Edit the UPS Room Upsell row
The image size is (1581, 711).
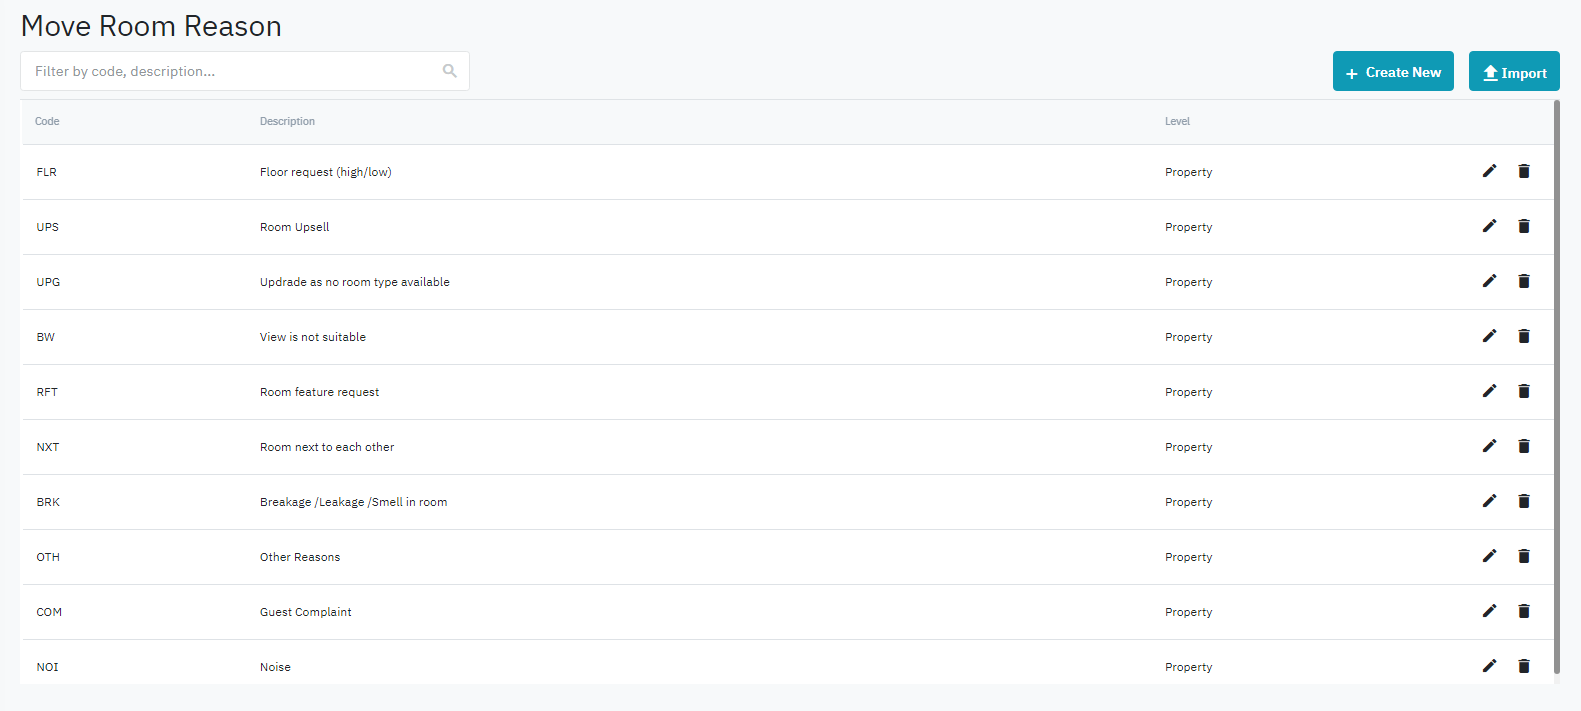(1489, 226)
